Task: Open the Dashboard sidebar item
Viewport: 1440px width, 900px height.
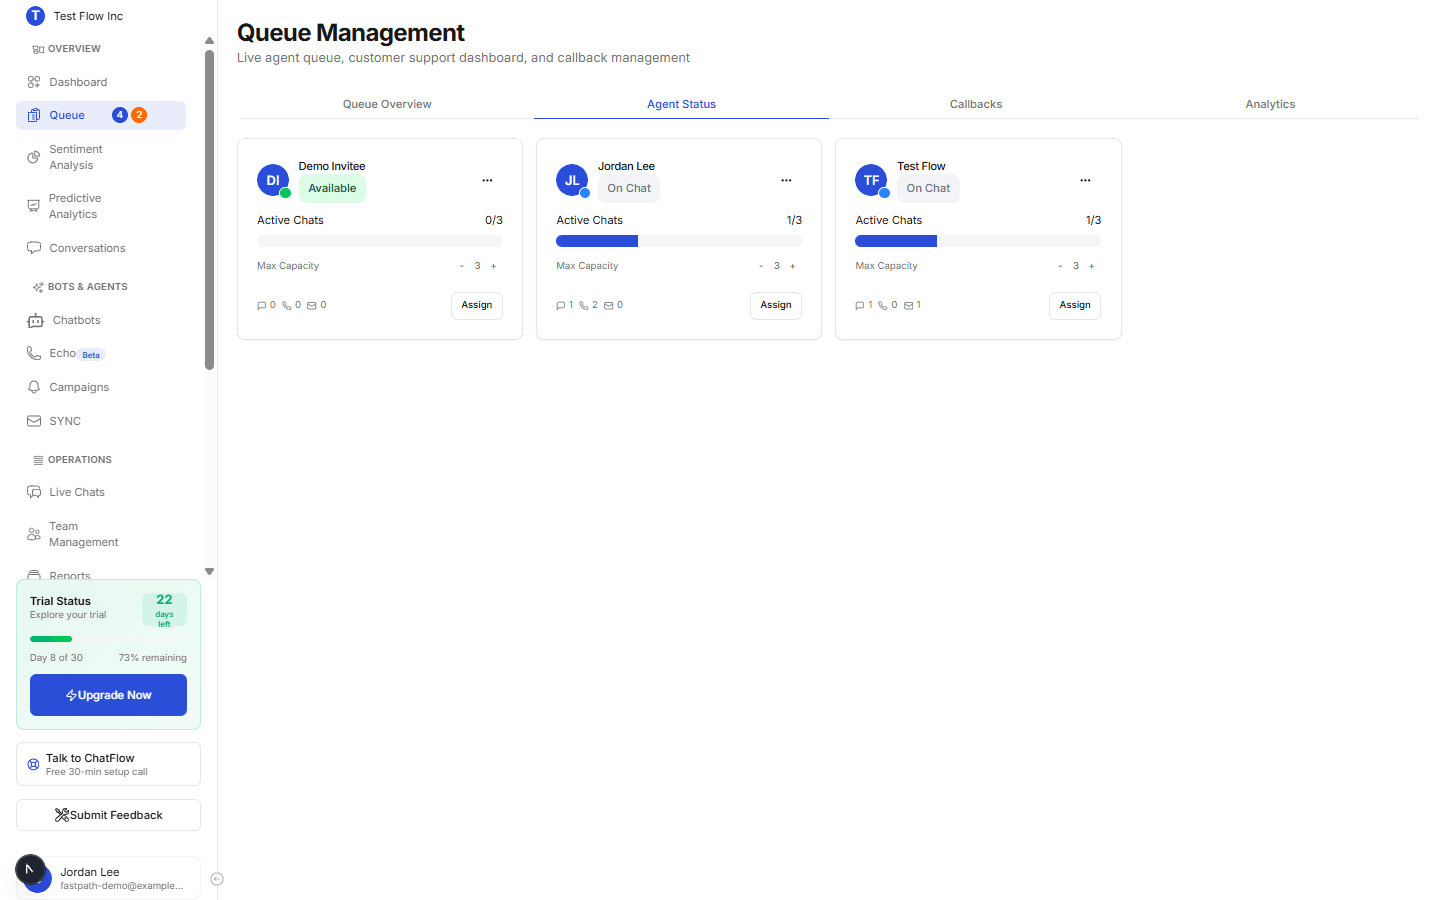Action: [101, 82]
